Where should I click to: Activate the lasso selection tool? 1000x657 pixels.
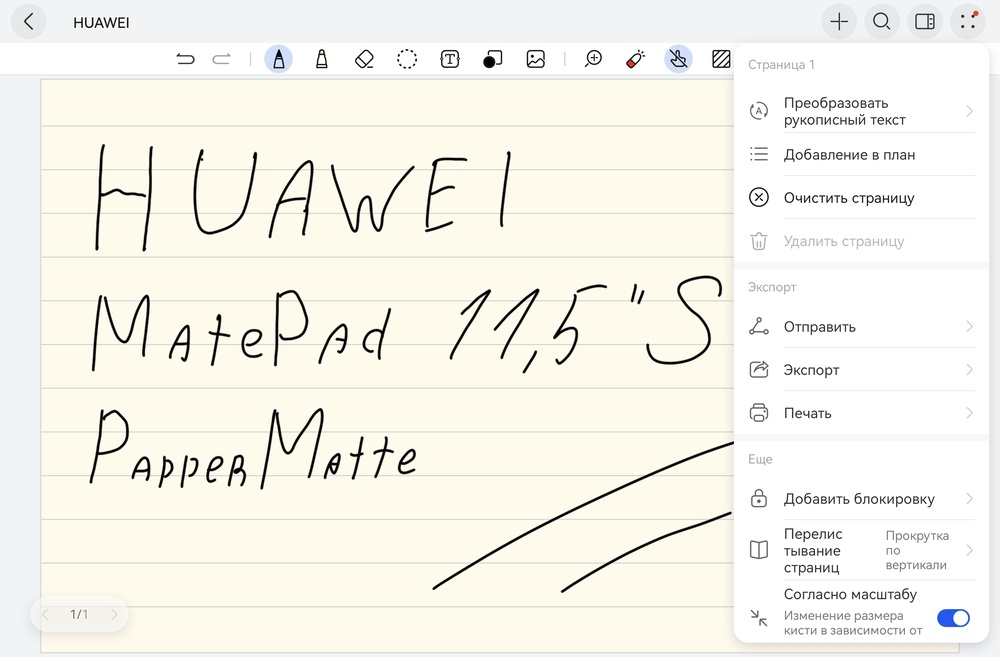(407, 59)
